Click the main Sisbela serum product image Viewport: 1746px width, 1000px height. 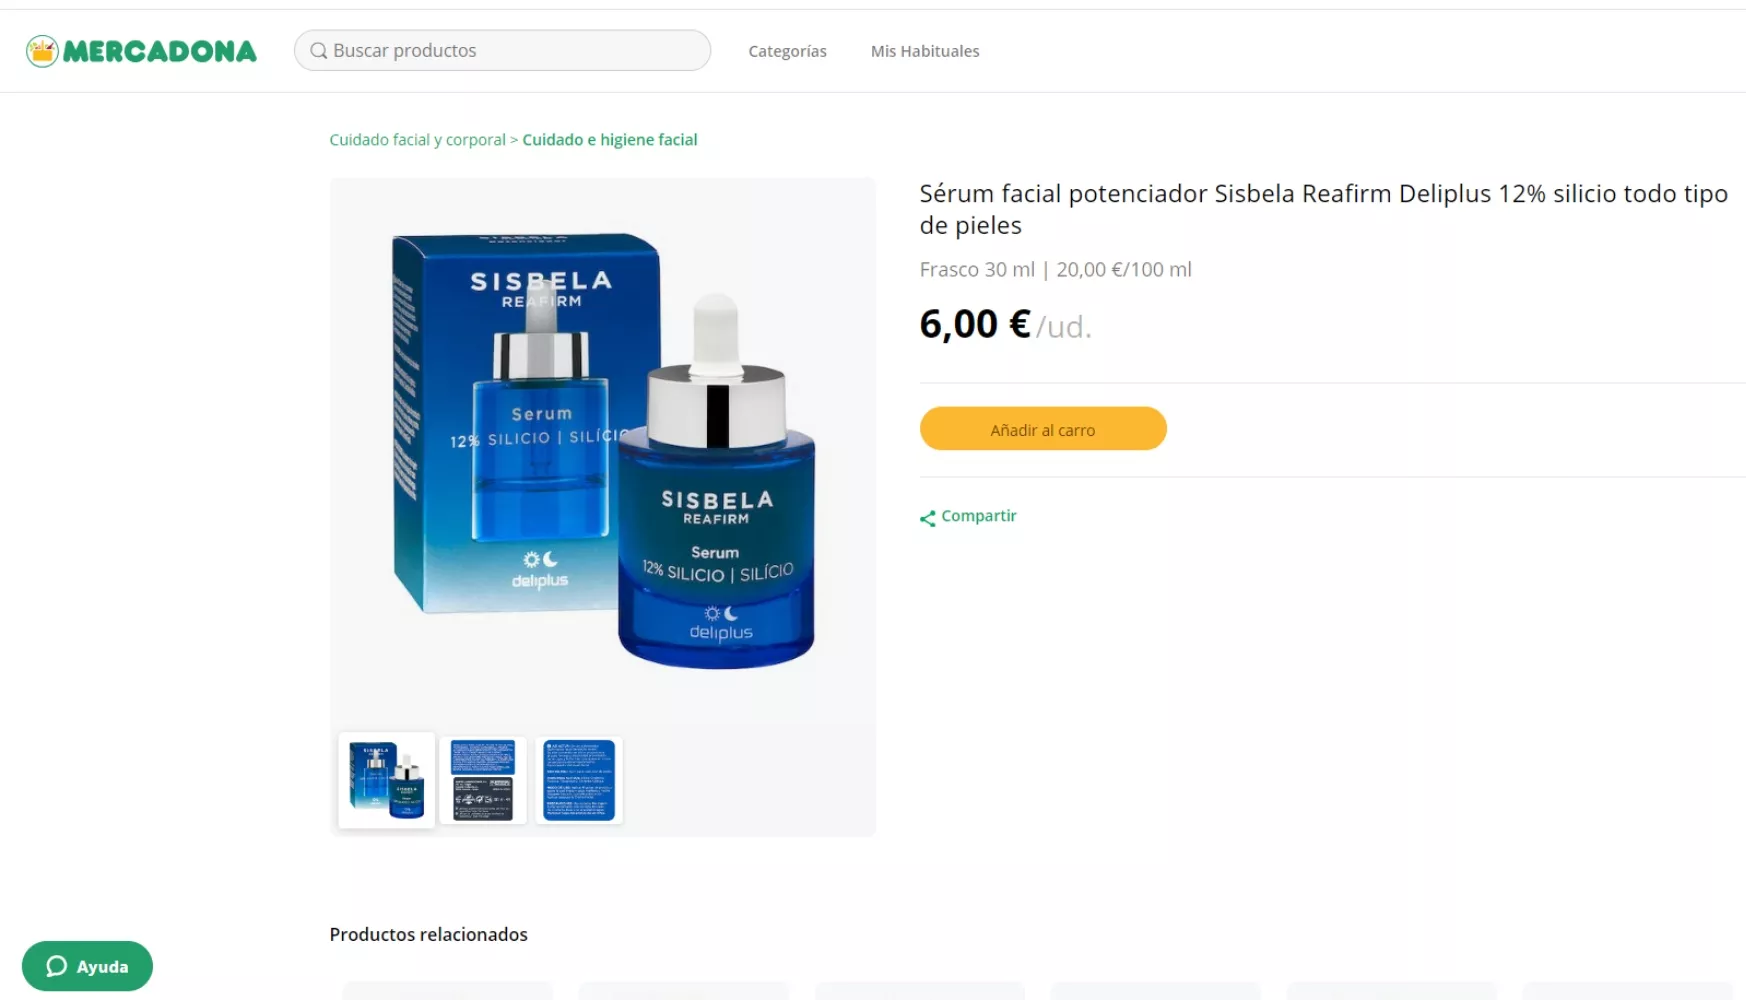pos(603,450)
